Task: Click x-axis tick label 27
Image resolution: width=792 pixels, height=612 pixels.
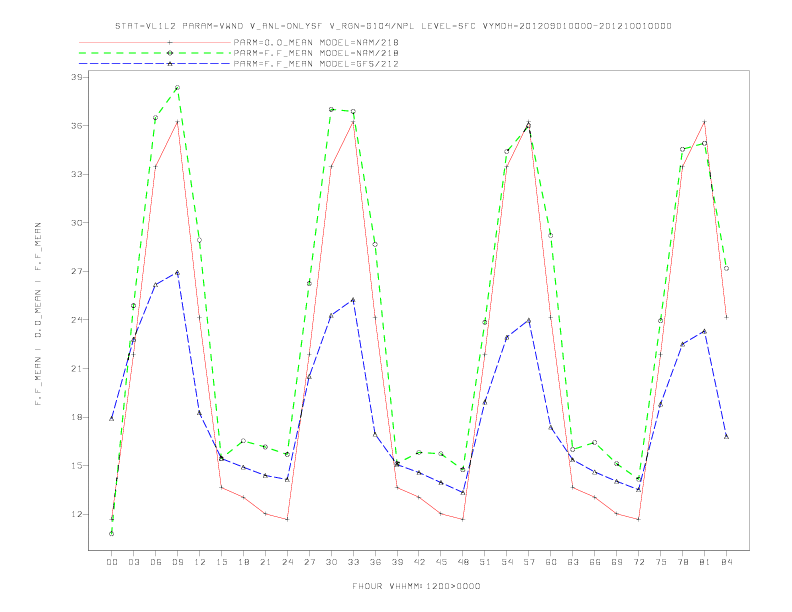Action: coord(309,562)
